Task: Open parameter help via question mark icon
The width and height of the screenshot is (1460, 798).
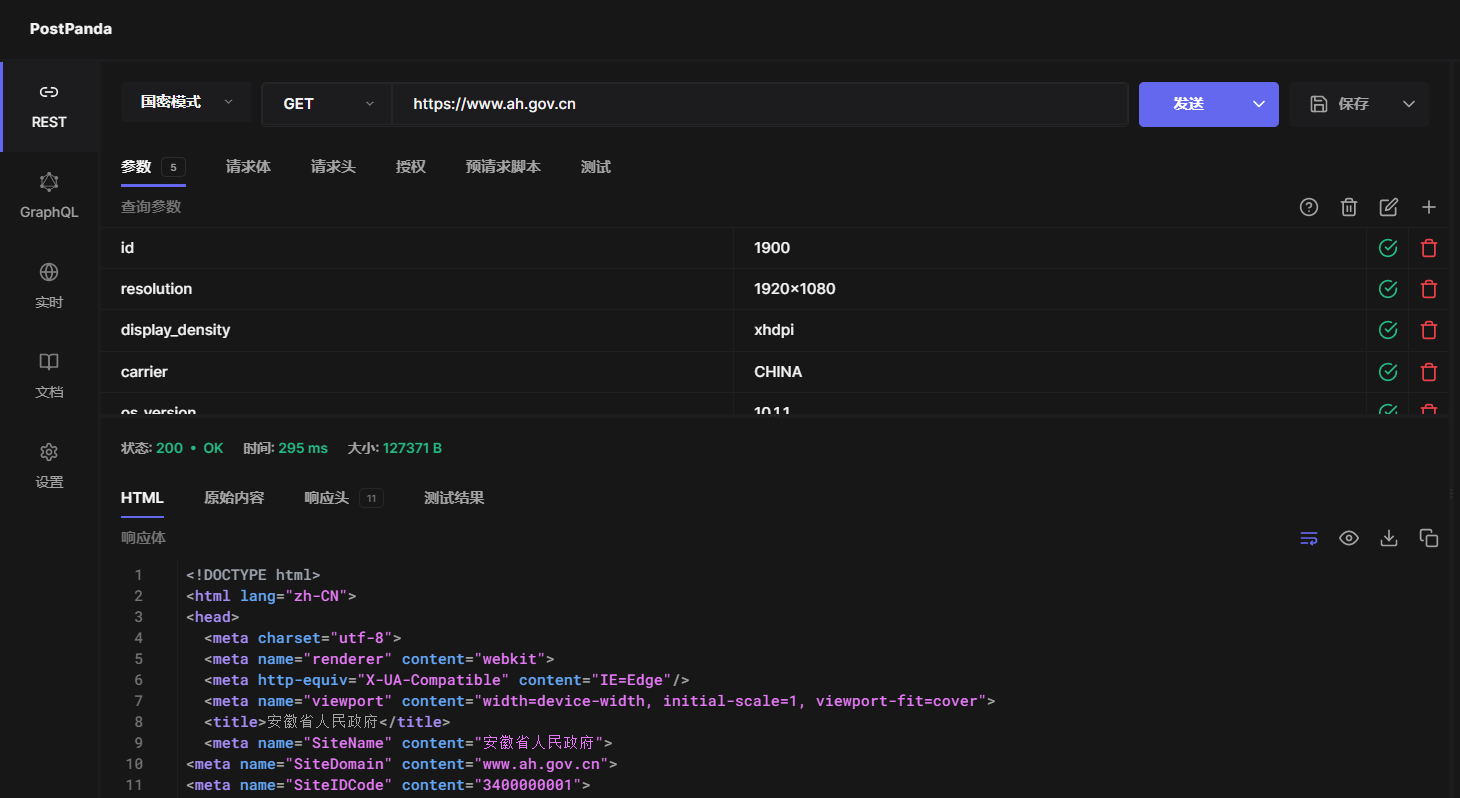Action: pos(1309,207)
